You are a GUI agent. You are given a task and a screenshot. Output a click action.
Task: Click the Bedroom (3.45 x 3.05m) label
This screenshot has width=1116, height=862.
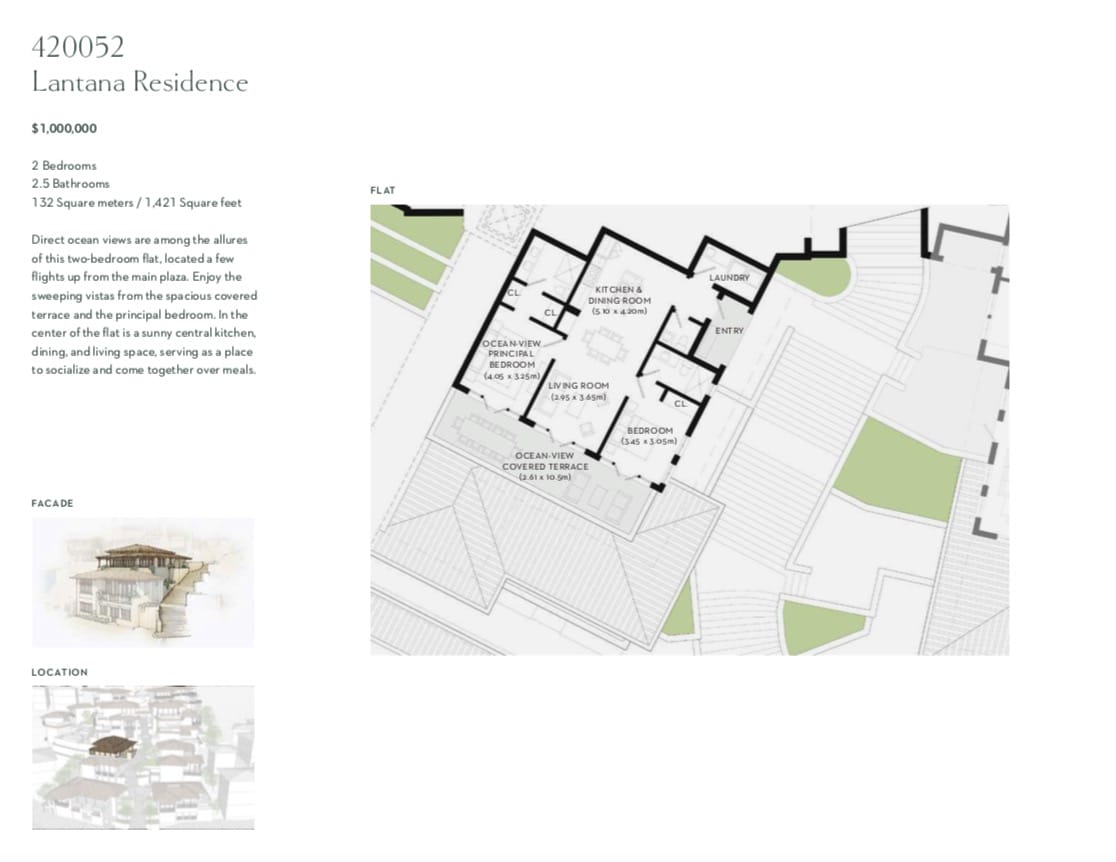[x=649, y=435]
